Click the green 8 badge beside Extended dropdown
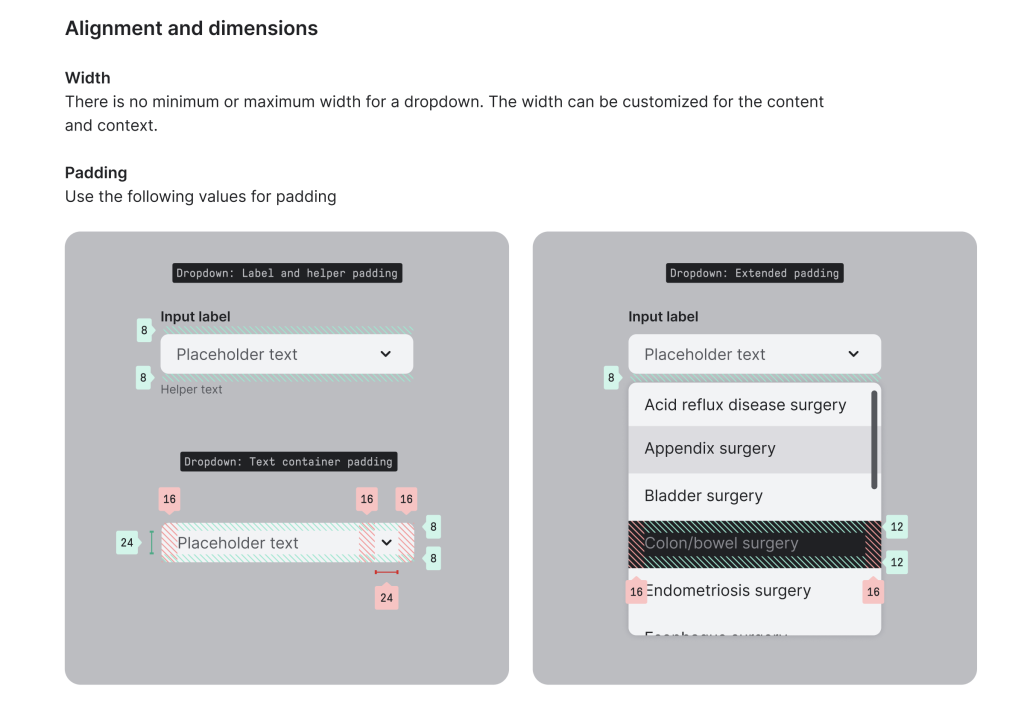Viewport: 1024px width, 703px height. [611, 378]
